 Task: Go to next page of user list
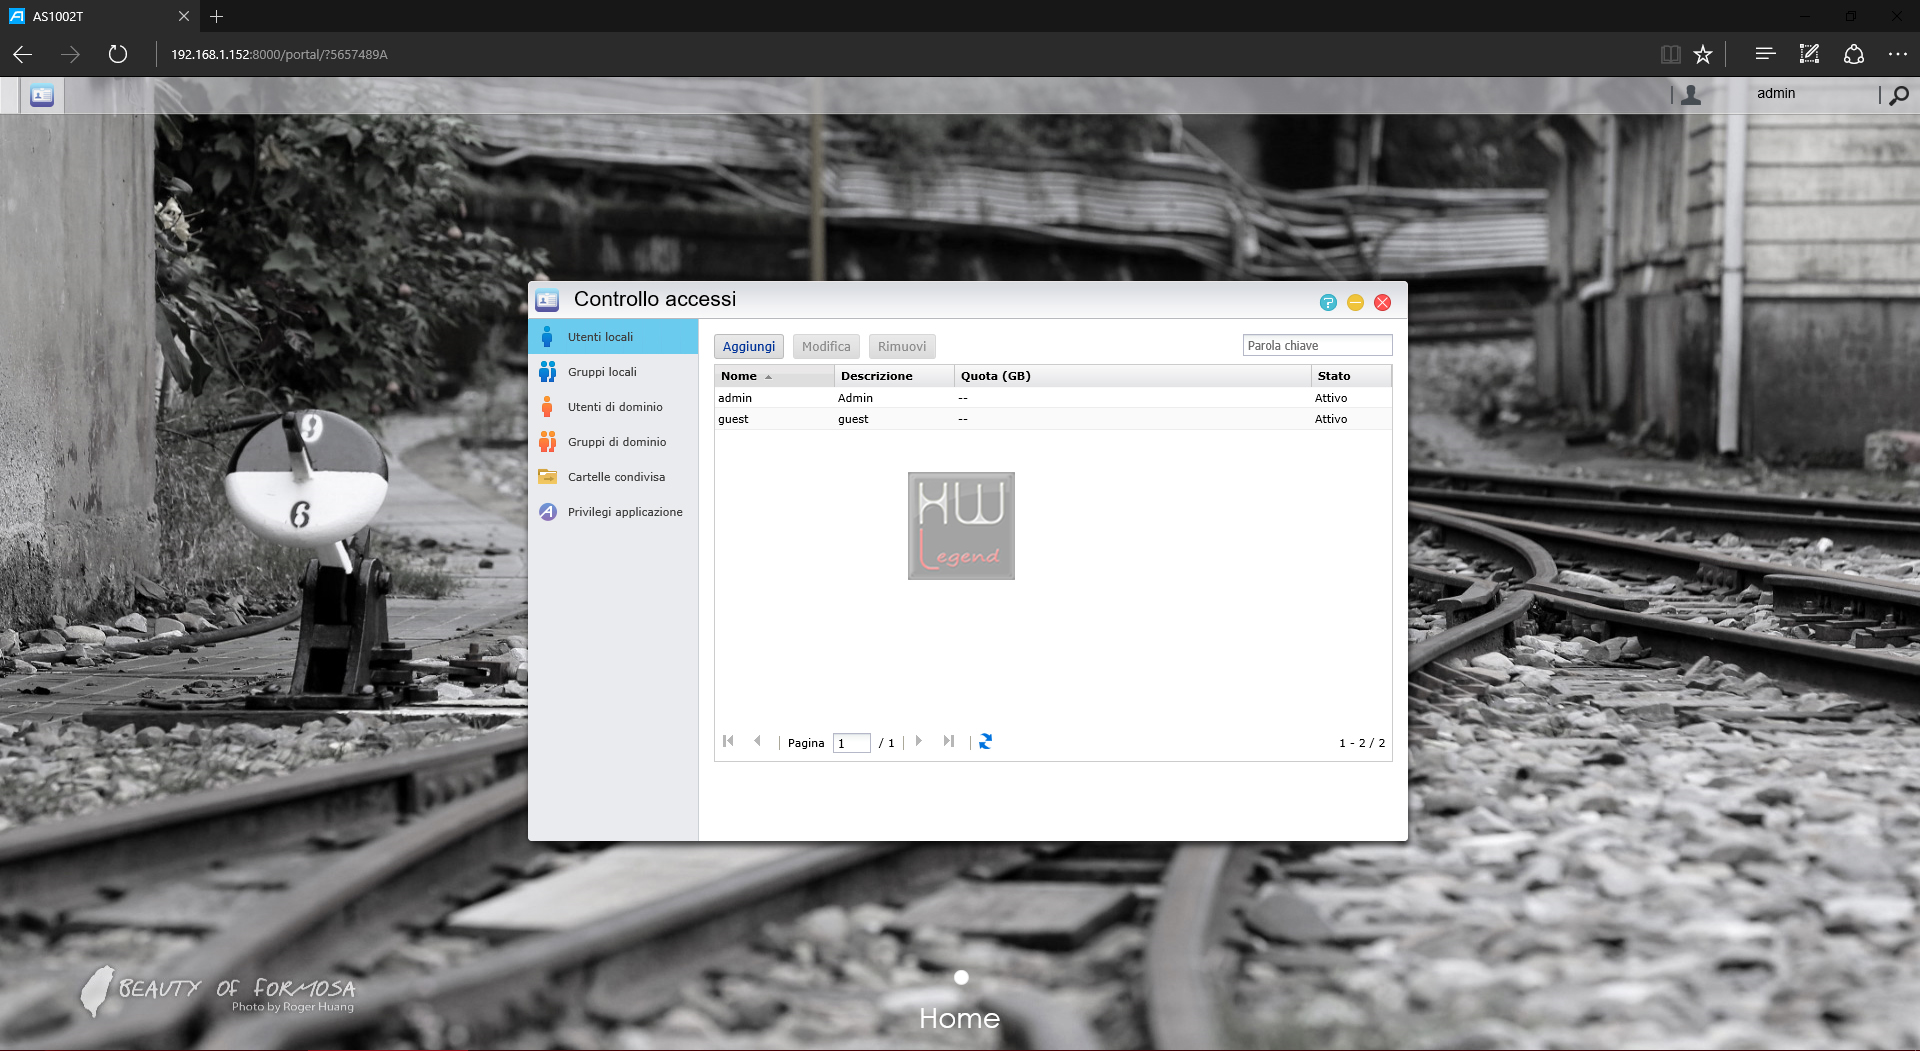pyautogui.click(x=918, y=742)
